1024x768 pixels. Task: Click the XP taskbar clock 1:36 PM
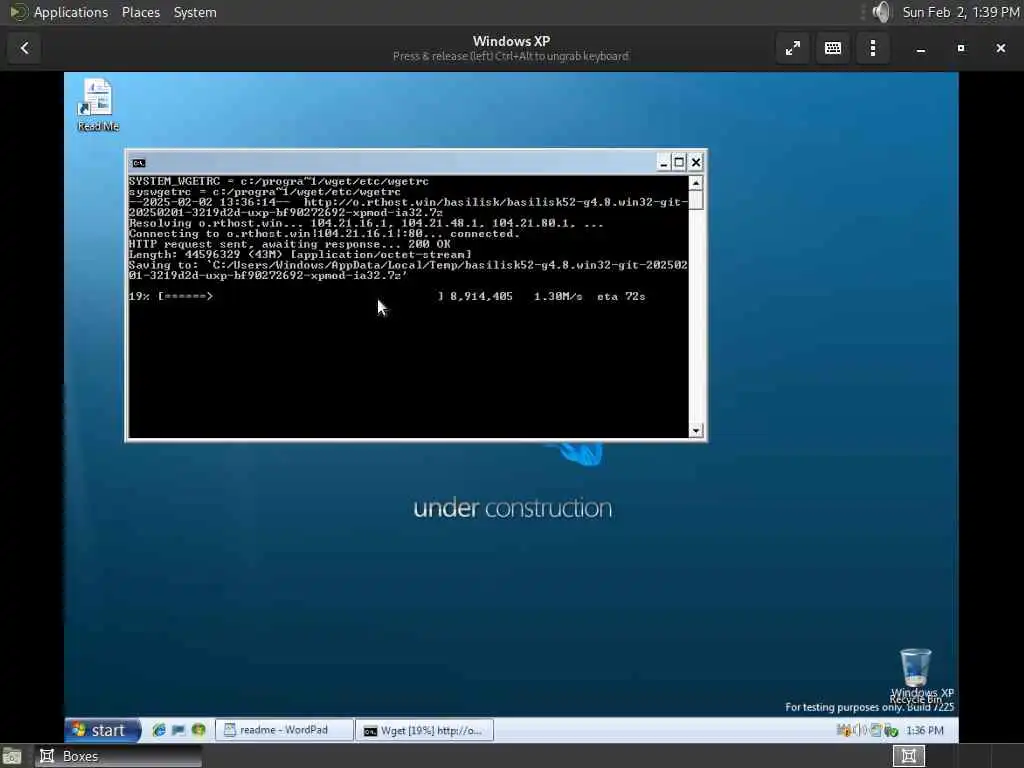pyautogui.click(x=925, y=730)
